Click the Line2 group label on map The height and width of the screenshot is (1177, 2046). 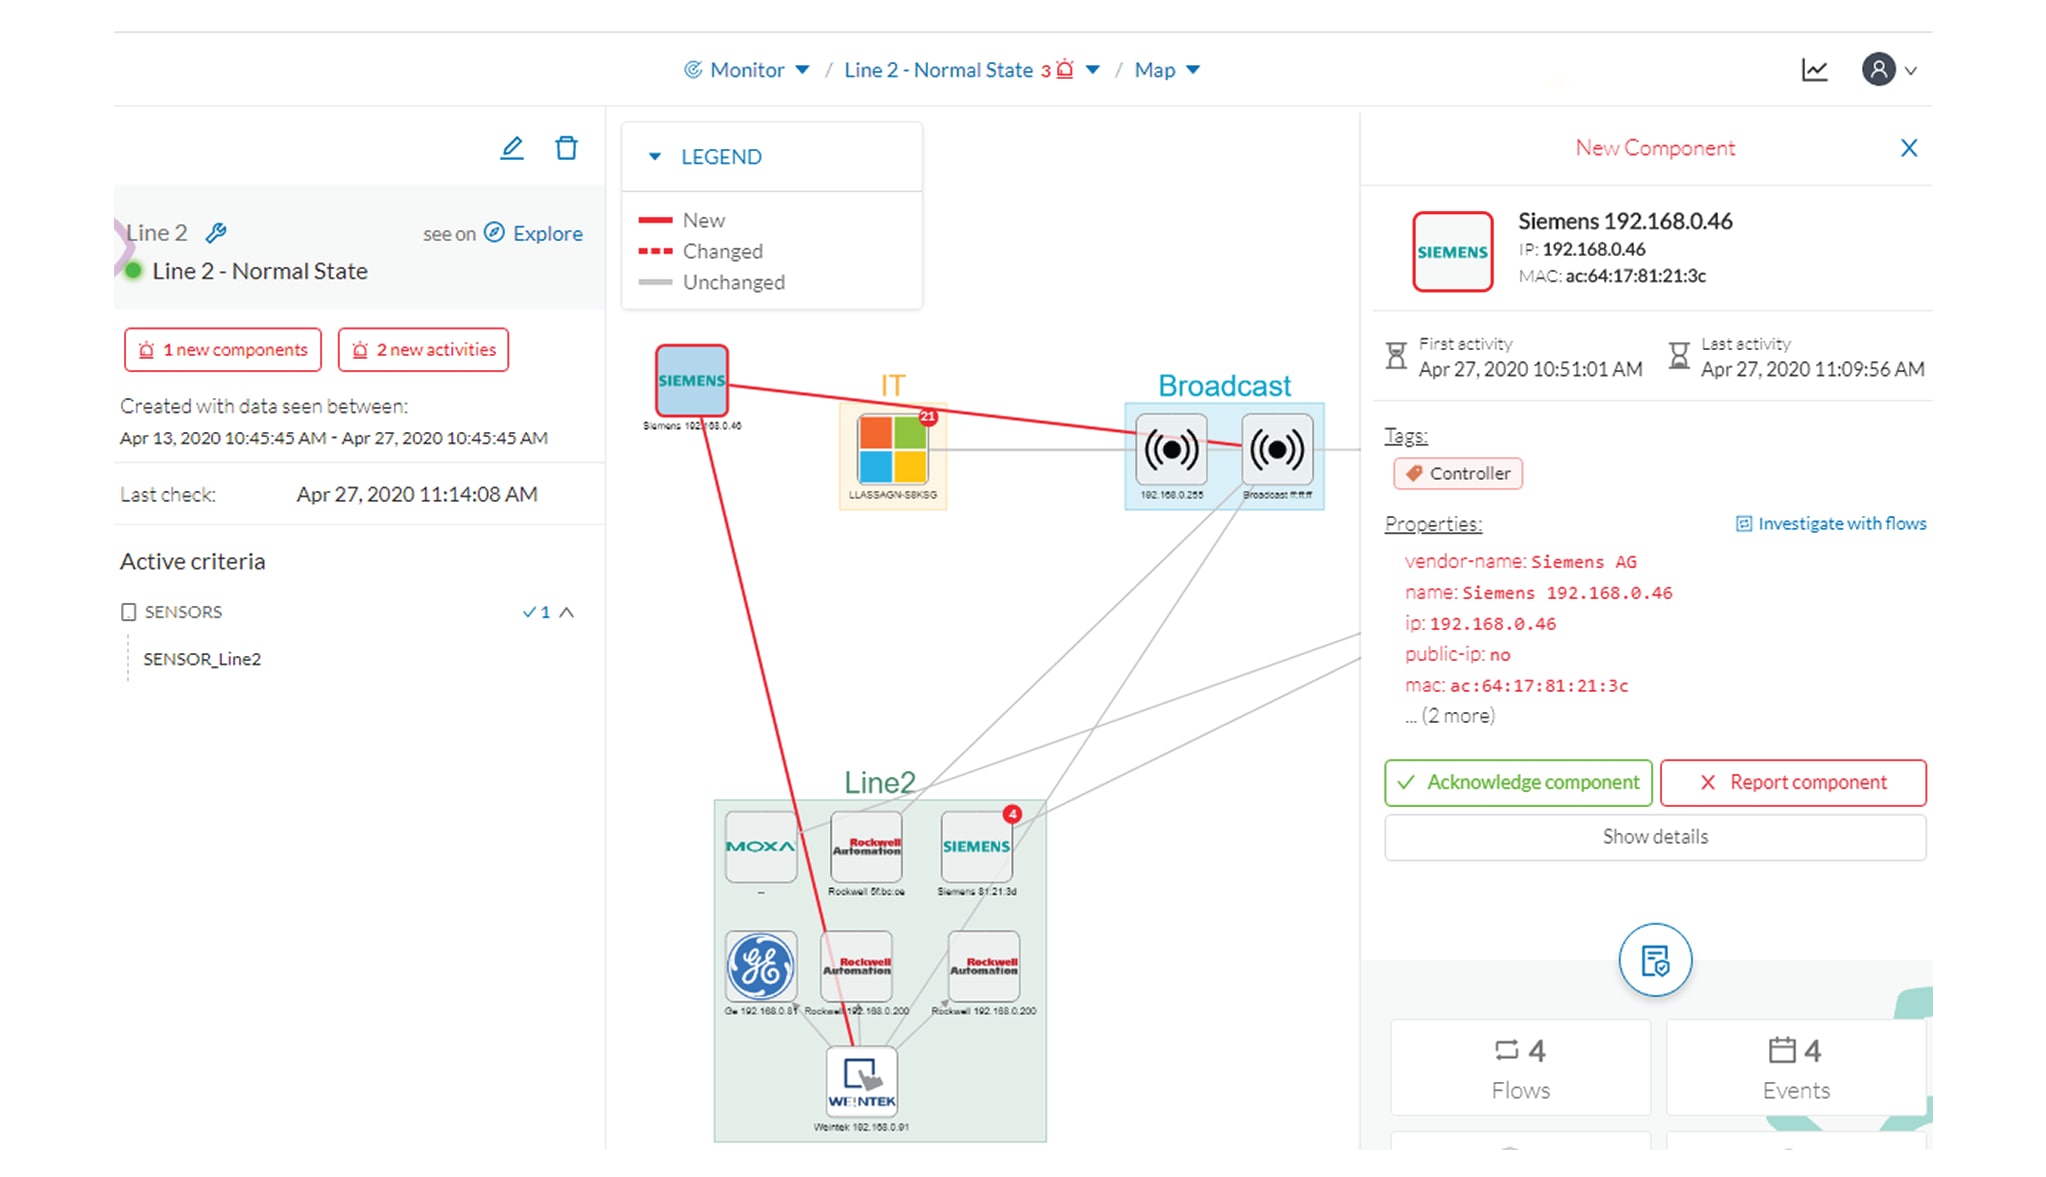pyautogui.click(x=880, y=782)
